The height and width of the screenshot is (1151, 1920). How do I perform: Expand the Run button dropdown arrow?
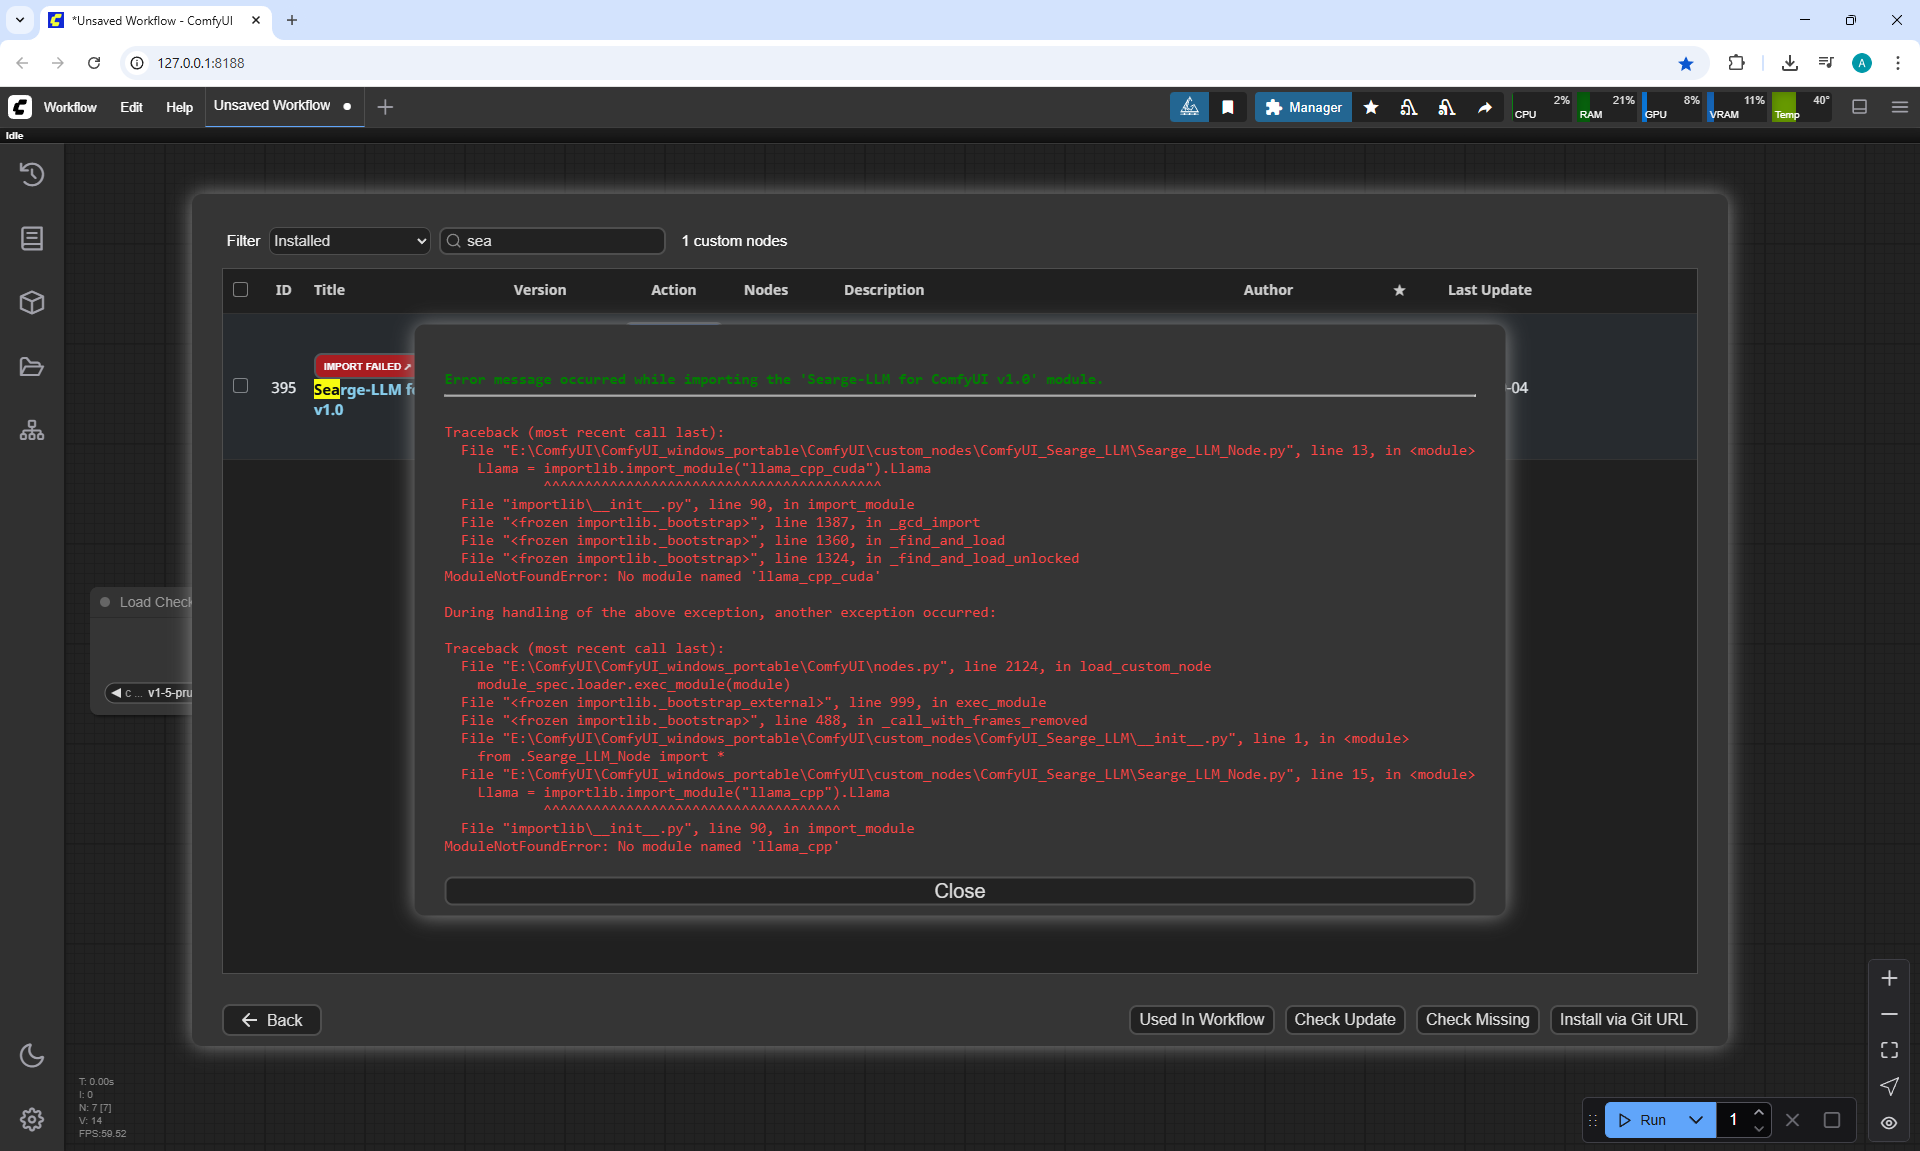pos(1696,1120)
